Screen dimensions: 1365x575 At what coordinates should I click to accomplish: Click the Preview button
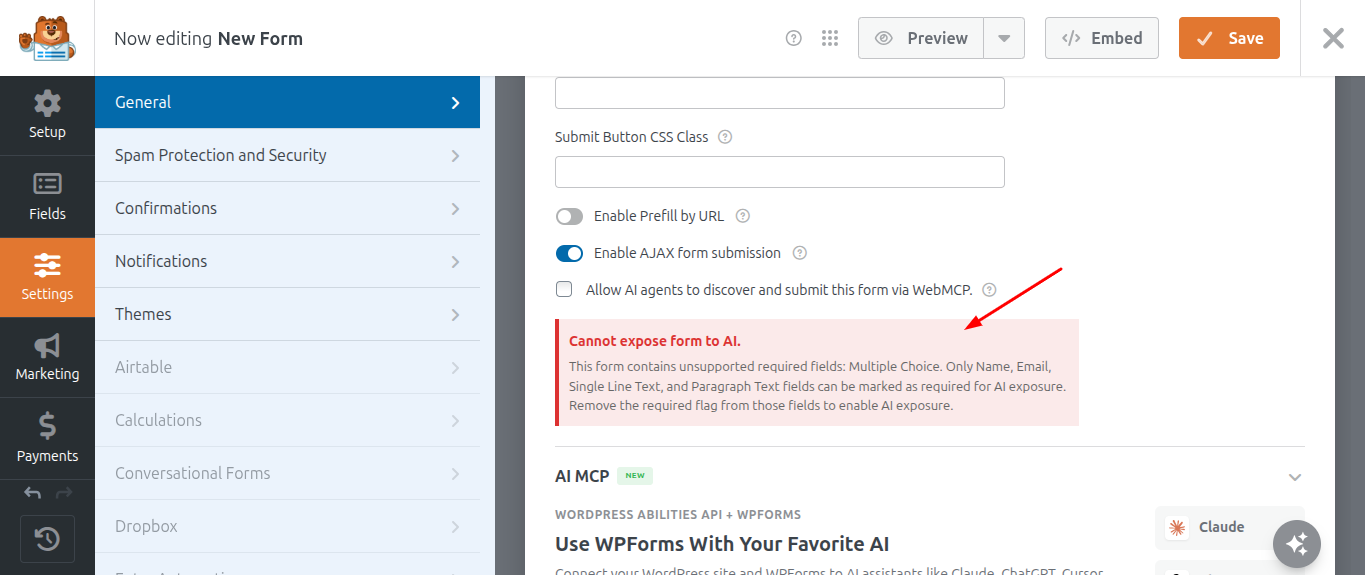click(x=921, y=38)
